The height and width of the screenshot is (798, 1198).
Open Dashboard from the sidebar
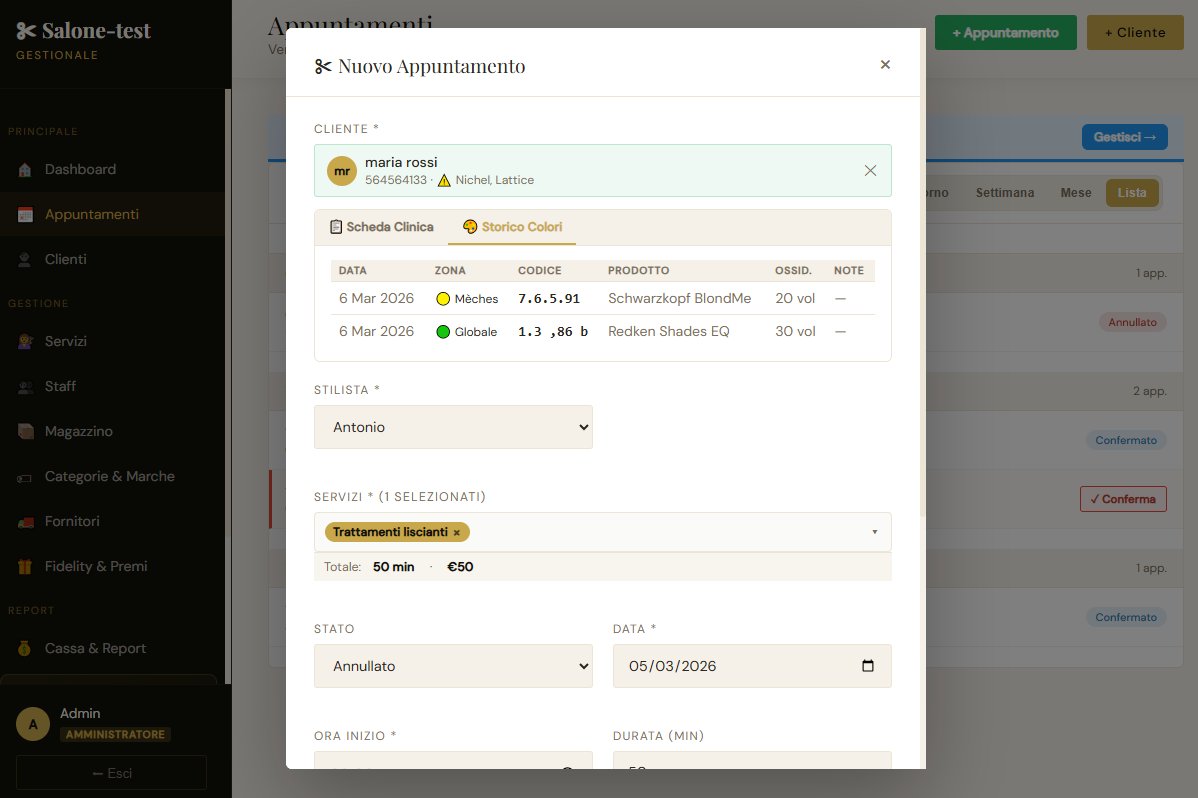(112, 170)
